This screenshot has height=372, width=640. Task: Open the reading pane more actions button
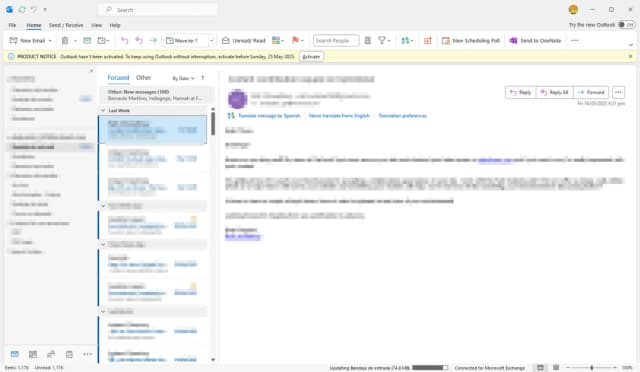tap(618, 93)
